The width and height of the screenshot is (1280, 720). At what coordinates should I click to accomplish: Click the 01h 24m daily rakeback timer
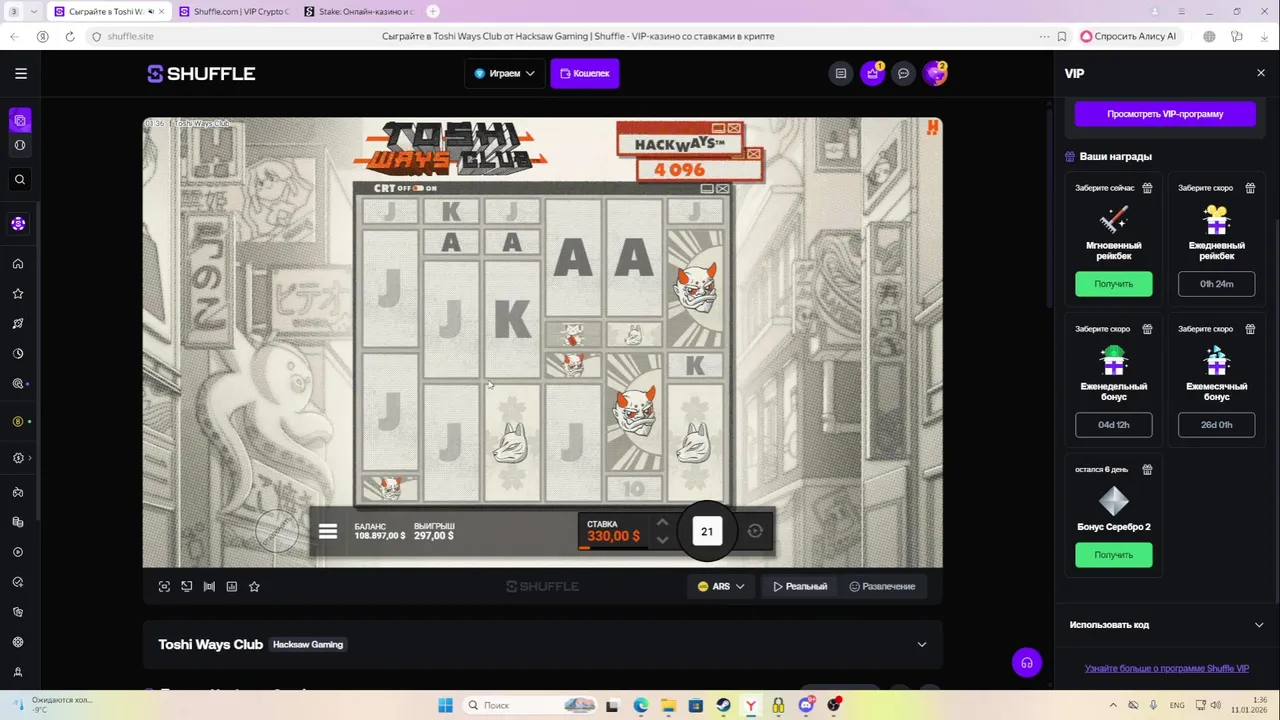pos(1216,284)
